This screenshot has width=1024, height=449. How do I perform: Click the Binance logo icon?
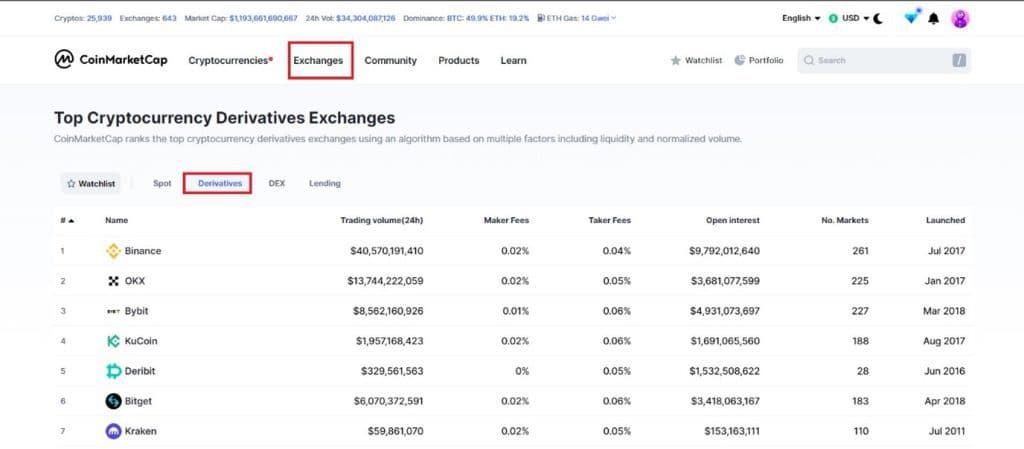[x=114, y=251]
